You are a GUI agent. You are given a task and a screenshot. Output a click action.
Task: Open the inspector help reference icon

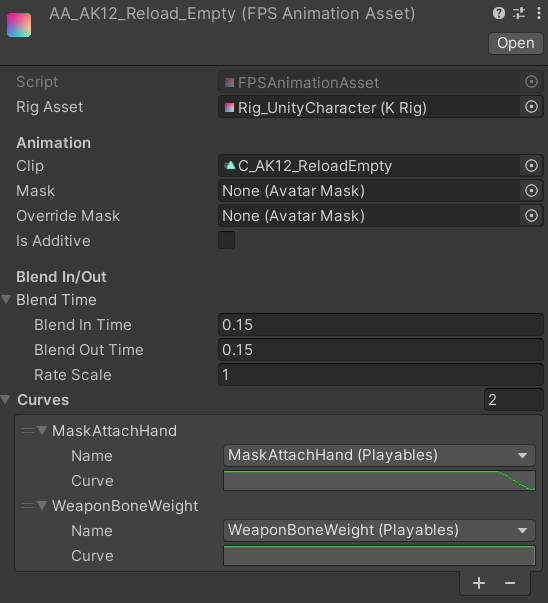pyautogui.click(x=499, y=13)
